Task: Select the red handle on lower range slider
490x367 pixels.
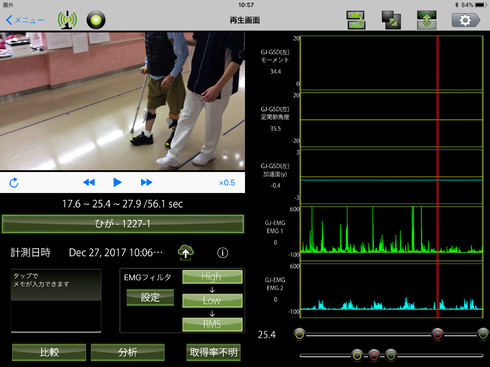Action: 374,355
